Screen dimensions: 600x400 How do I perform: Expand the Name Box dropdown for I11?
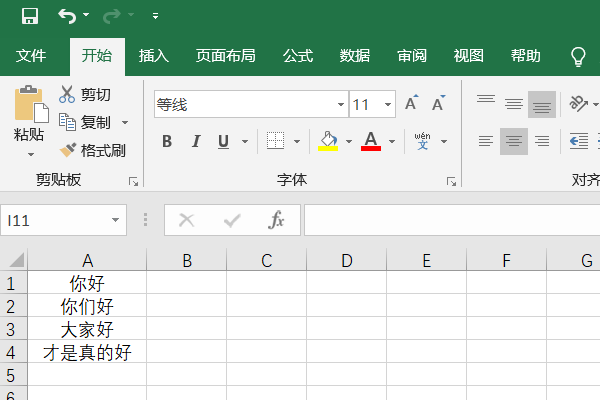(115, 220)
